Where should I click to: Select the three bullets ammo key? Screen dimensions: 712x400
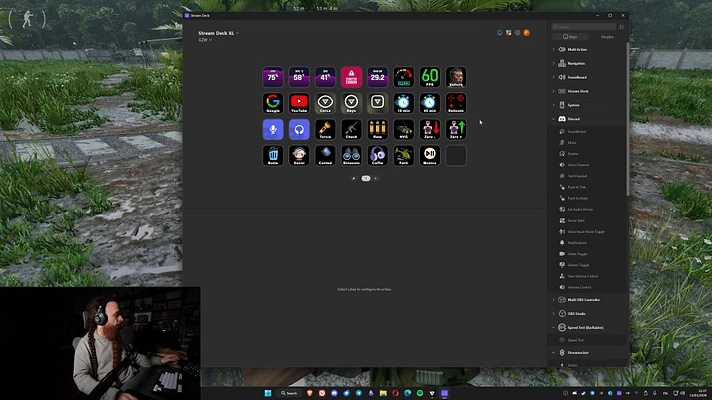click(377, 129)
